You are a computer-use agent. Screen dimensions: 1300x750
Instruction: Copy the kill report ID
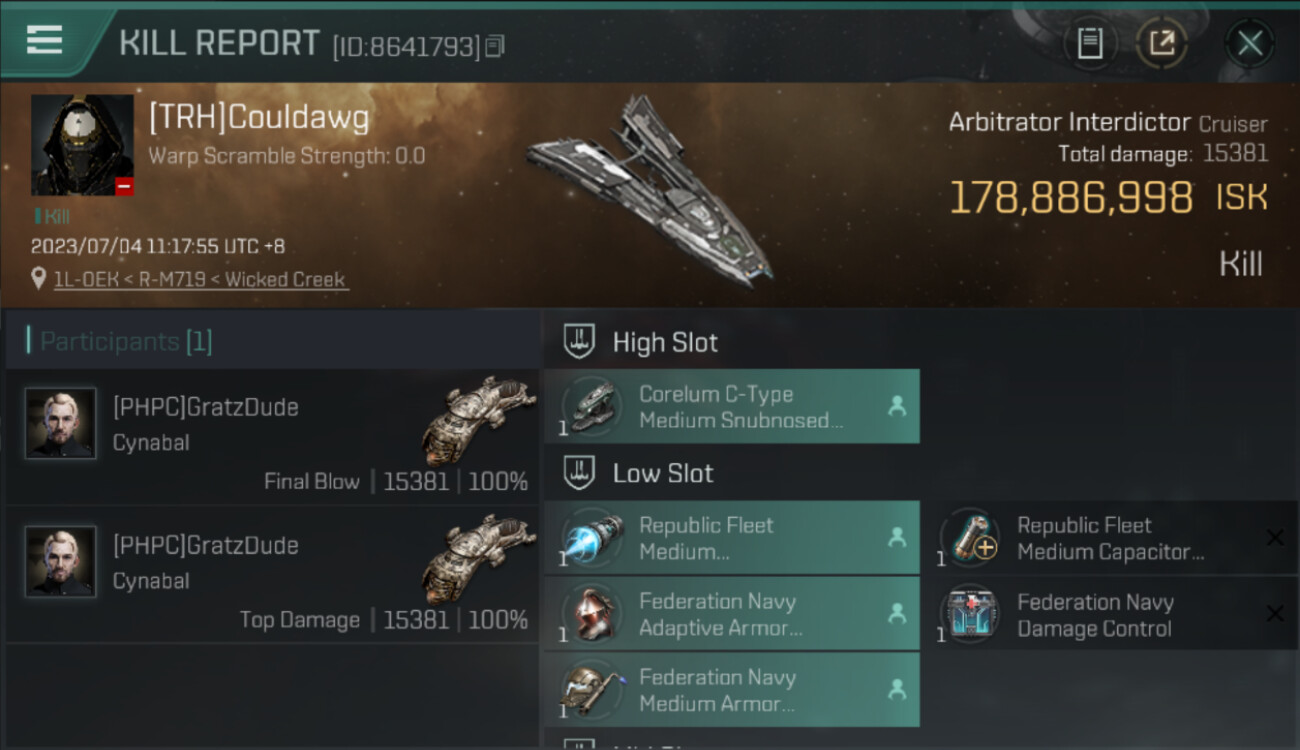pos(495,46)
